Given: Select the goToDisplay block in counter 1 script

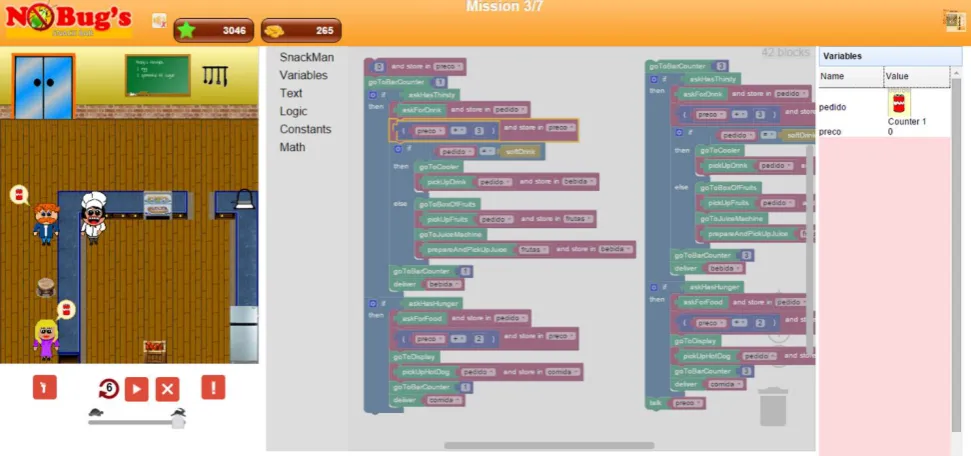Looking at the screenshot, I should (414, 357).
